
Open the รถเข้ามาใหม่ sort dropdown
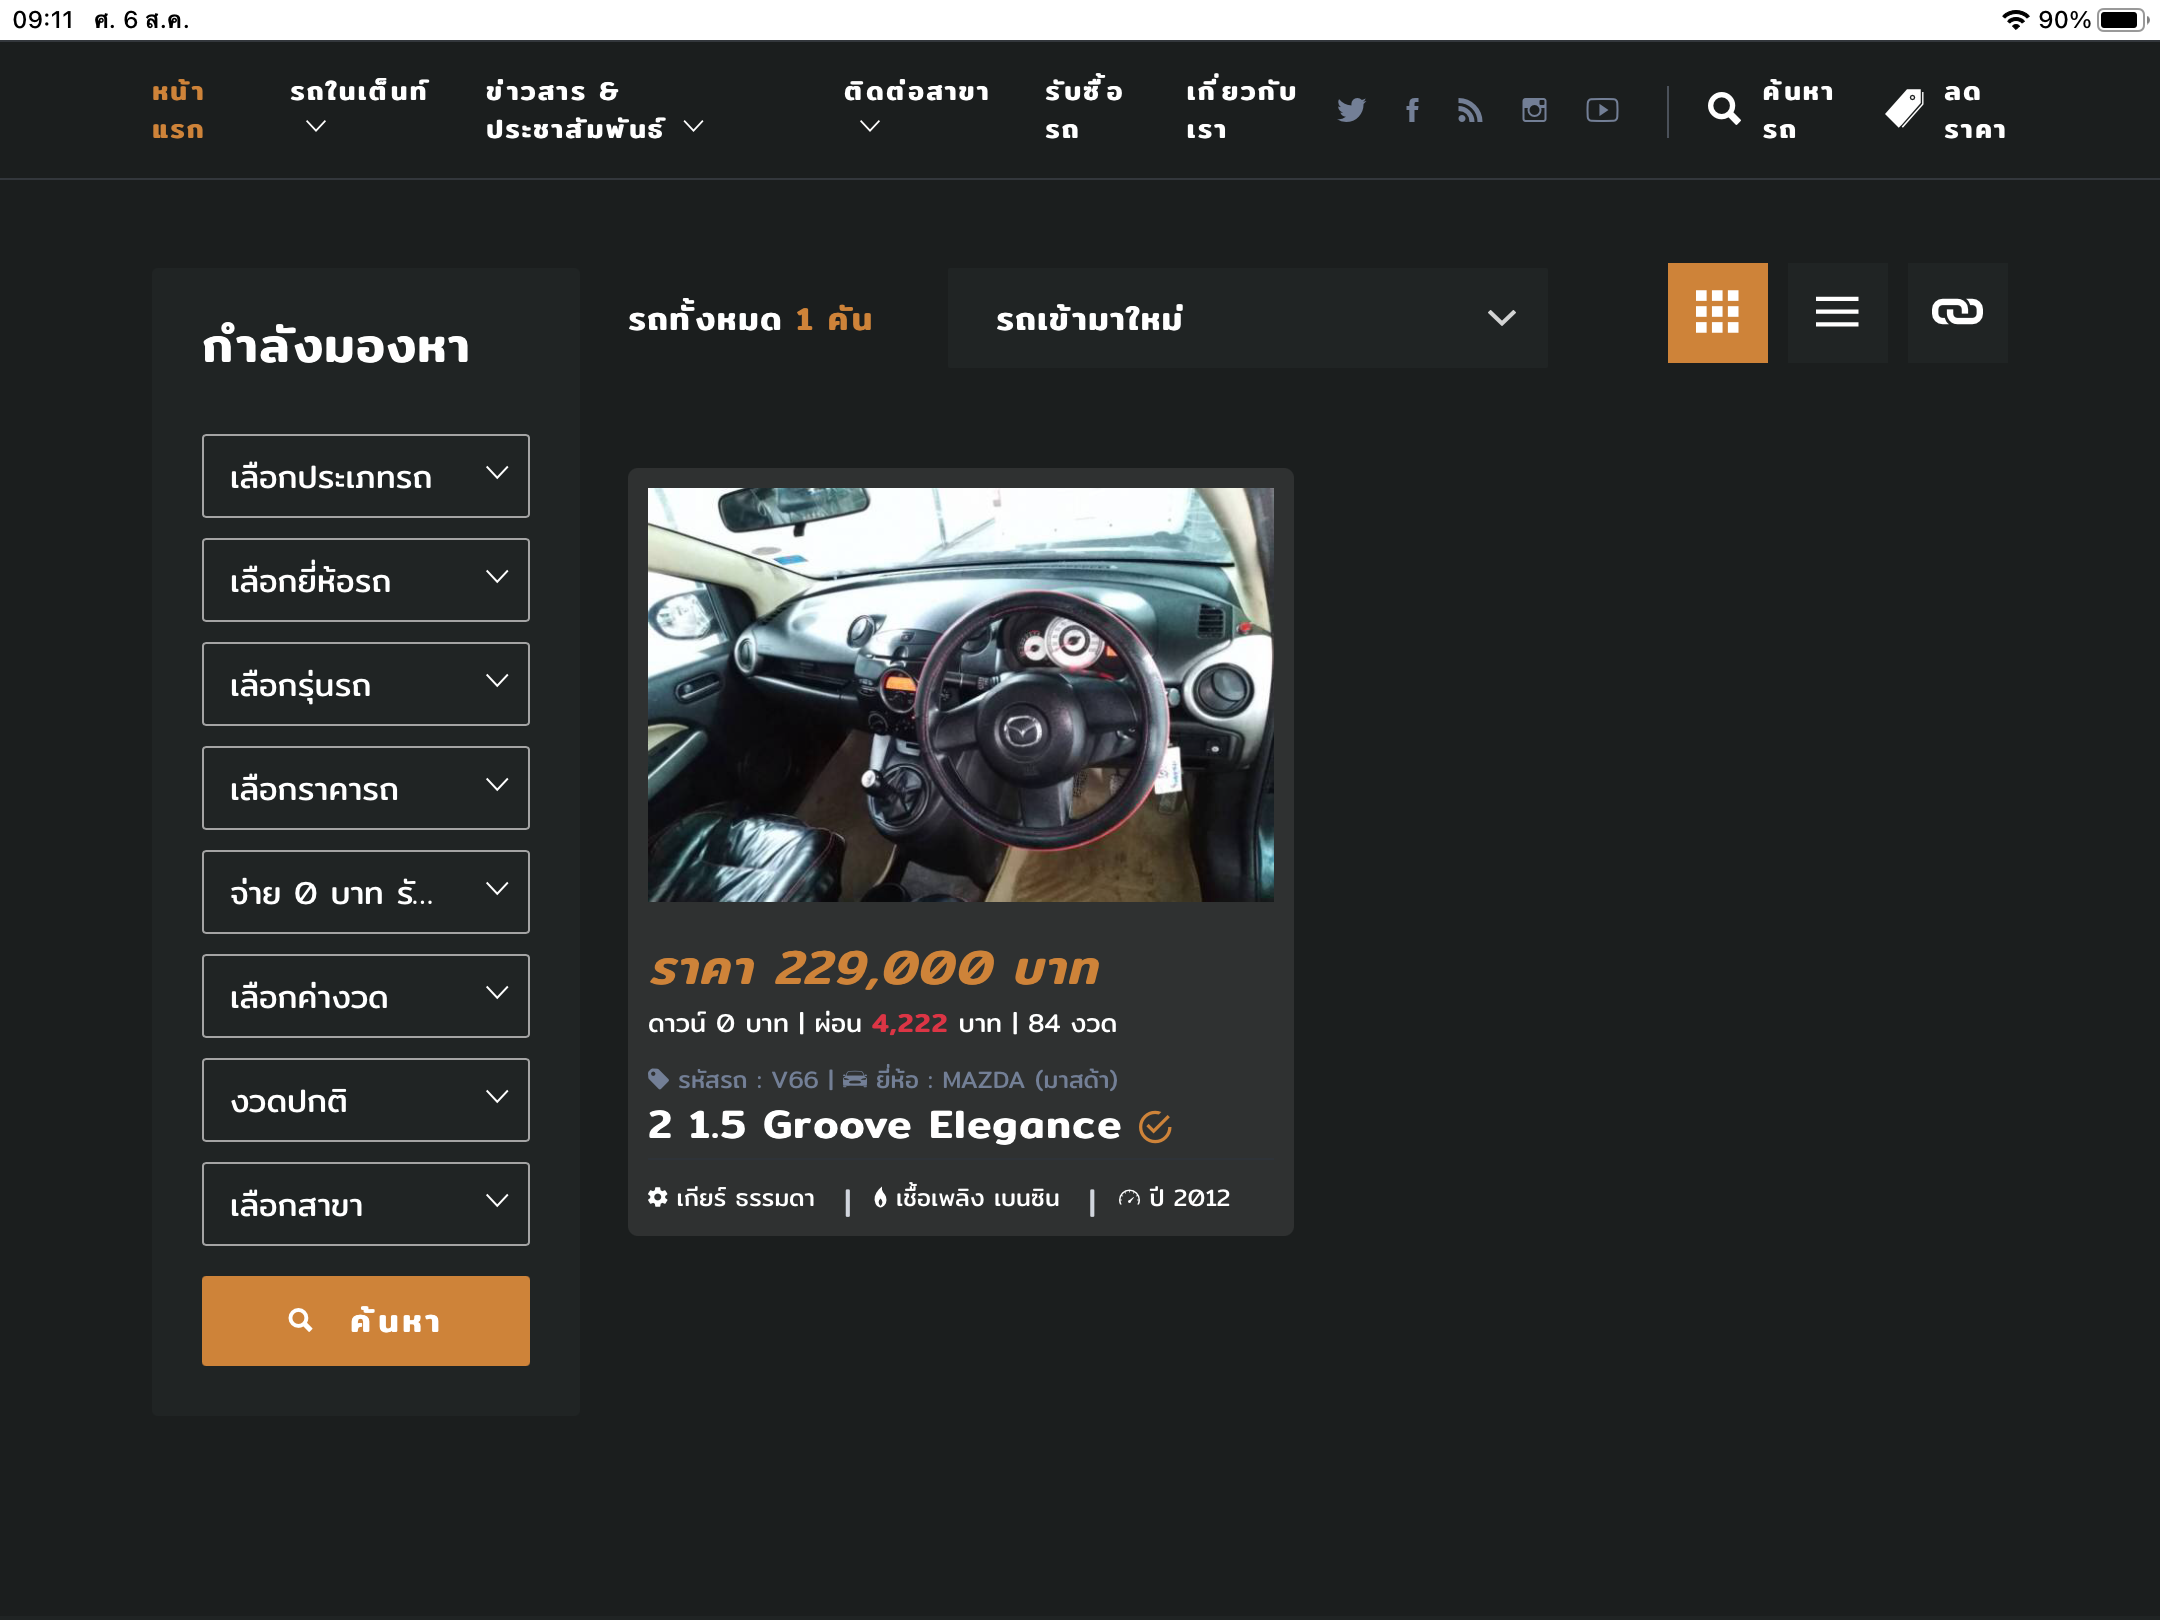point(1247,318)
